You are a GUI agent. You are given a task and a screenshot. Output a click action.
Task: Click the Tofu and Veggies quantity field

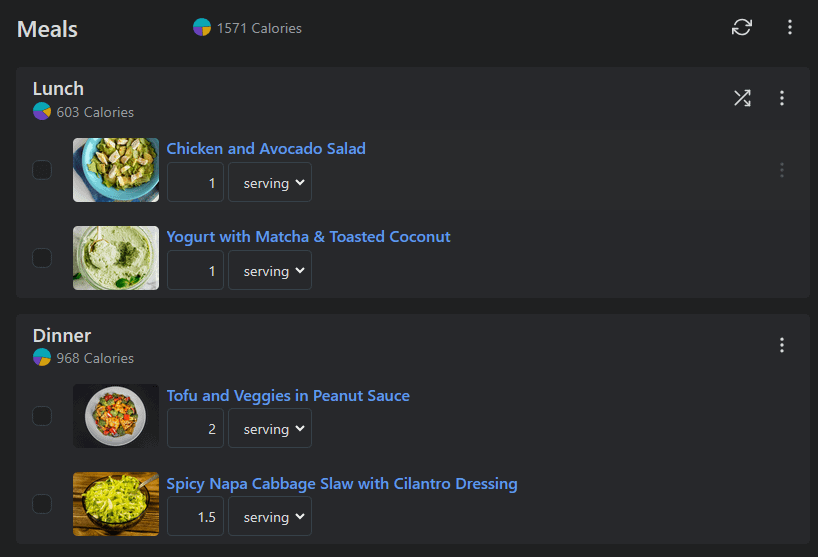click(195, 429)
